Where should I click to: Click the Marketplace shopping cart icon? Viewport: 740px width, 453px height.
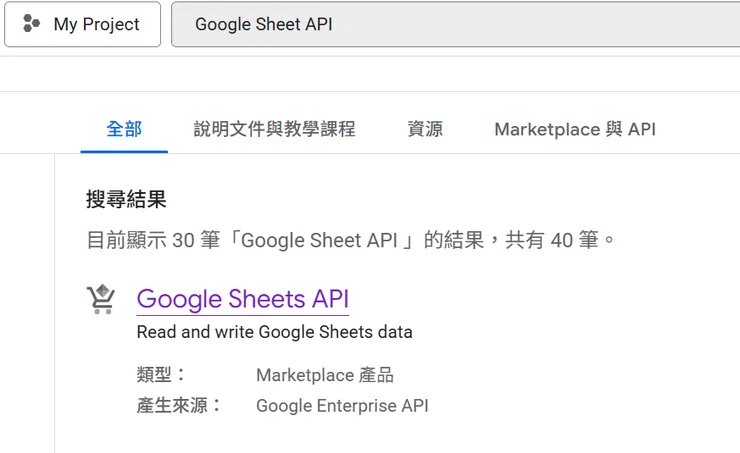101,299
